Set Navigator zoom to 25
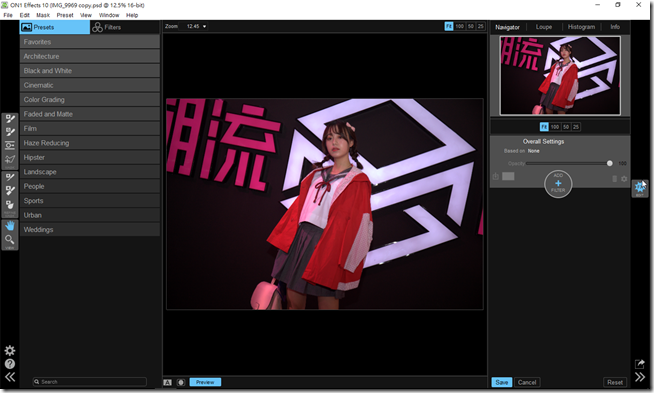This screenshot has width=654, height=393. [576, 127]
